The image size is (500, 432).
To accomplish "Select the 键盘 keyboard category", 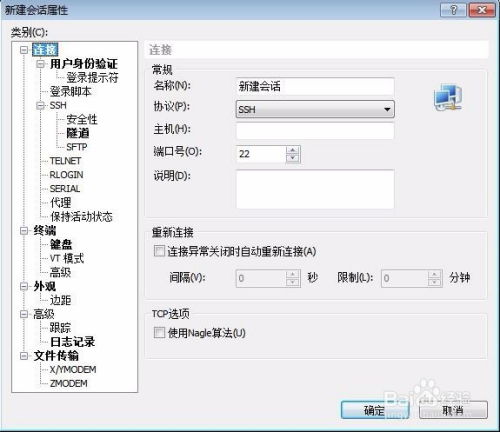I will 61,244.
